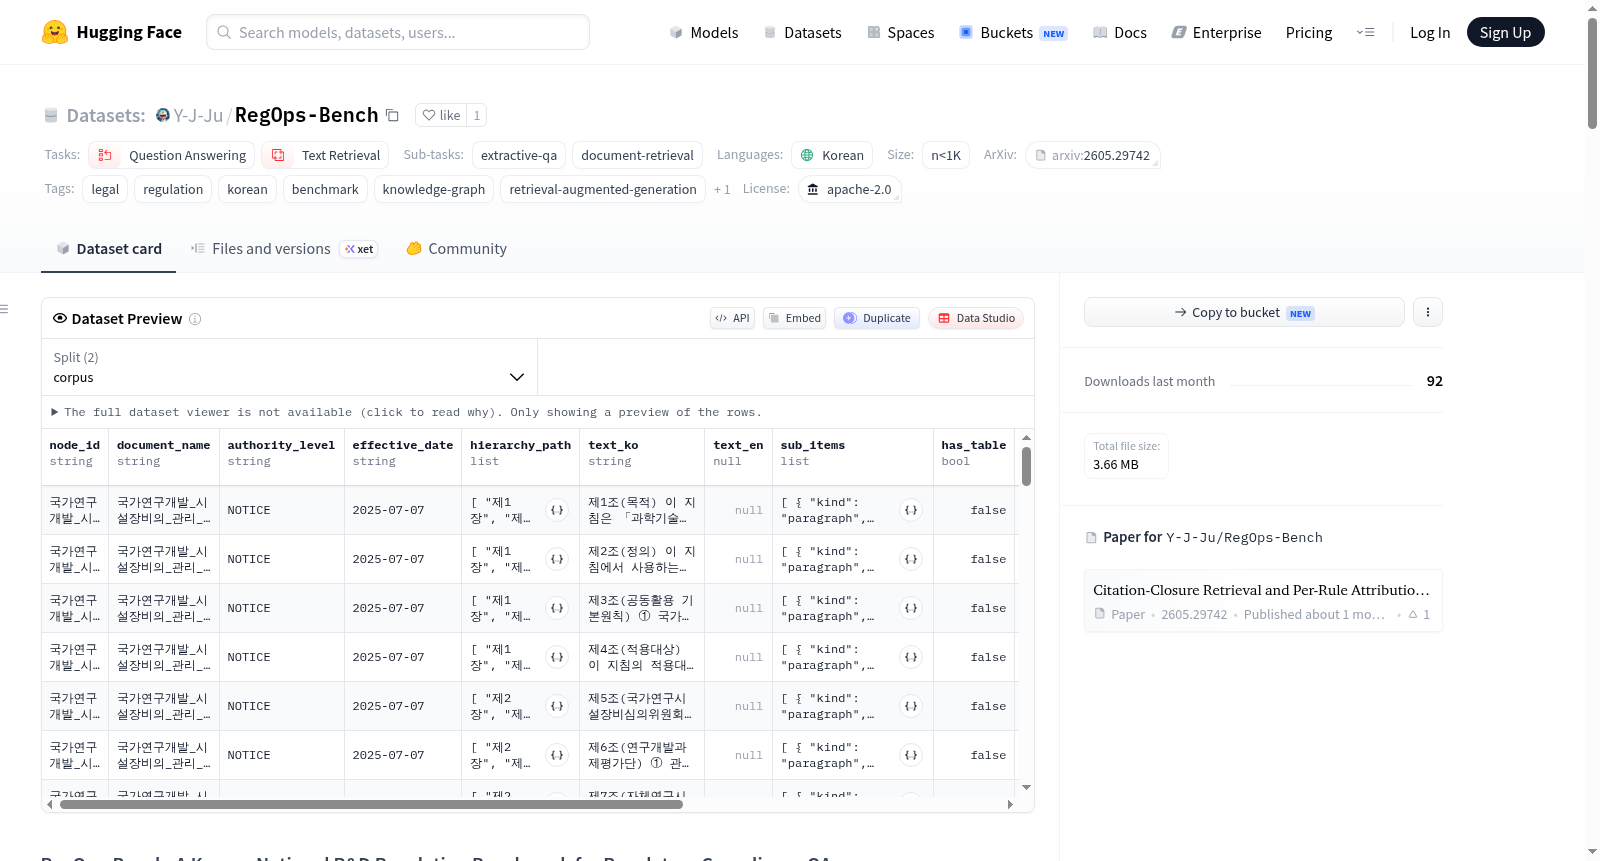Open the Models page
This screenshot has width=1600, height=861.
(704, 32)
